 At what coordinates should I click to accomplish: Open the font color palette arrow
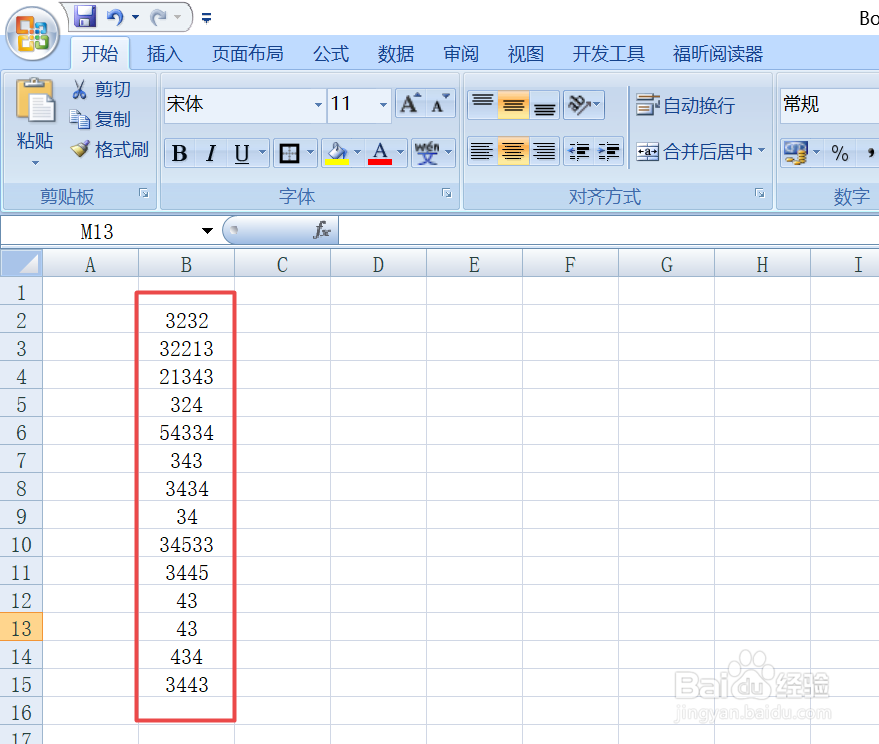pyautogui.click(x=400, y=153)
